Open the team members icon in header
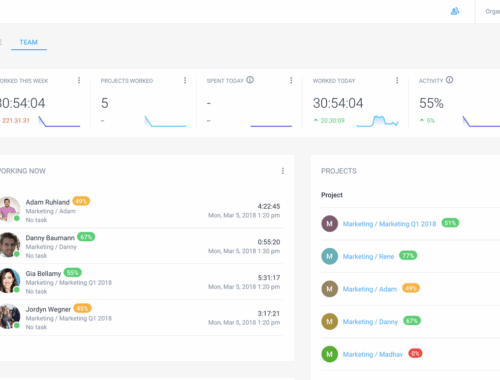The image size is (500, 380). click(x=455, y=11)
